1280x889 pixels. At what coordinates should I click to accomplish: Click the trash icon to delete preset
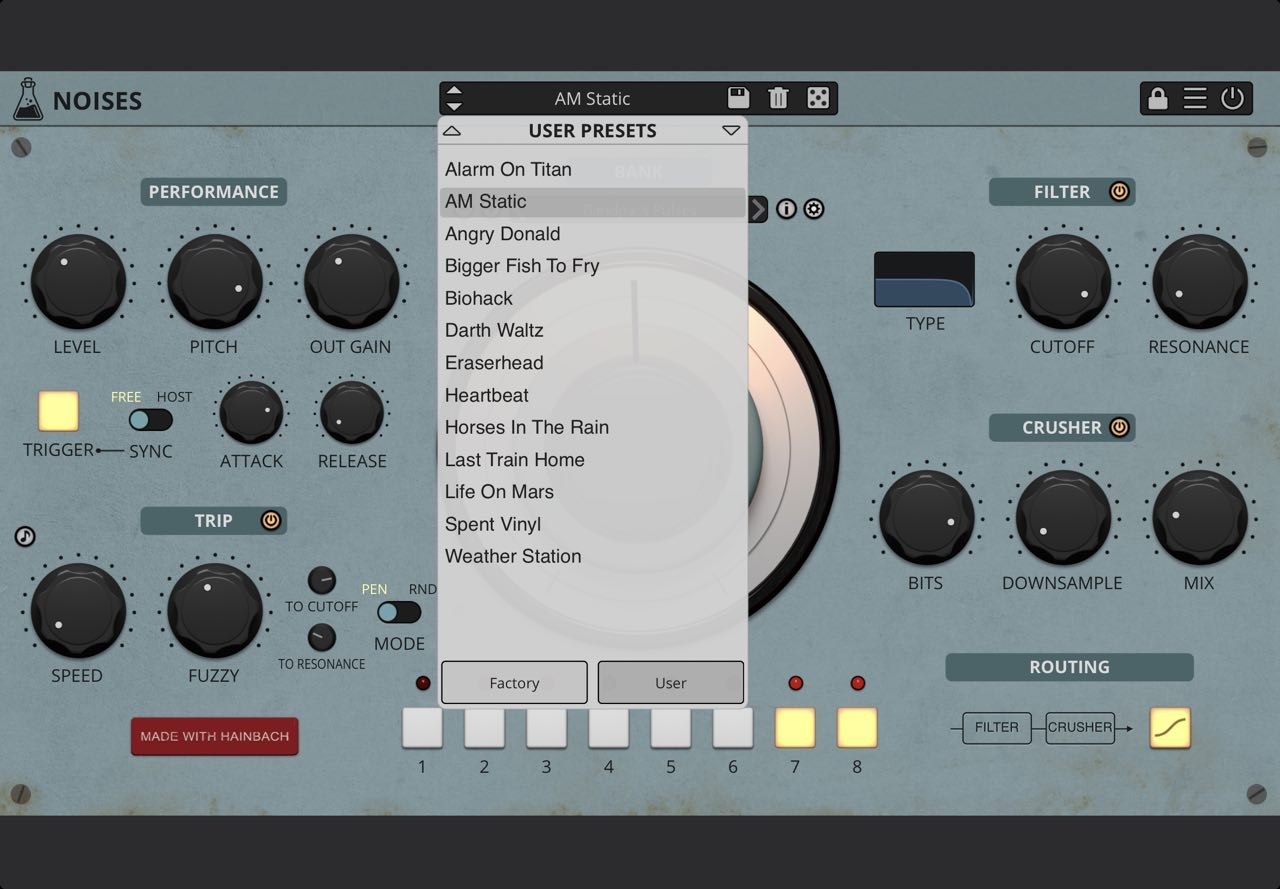coord(778,98)
